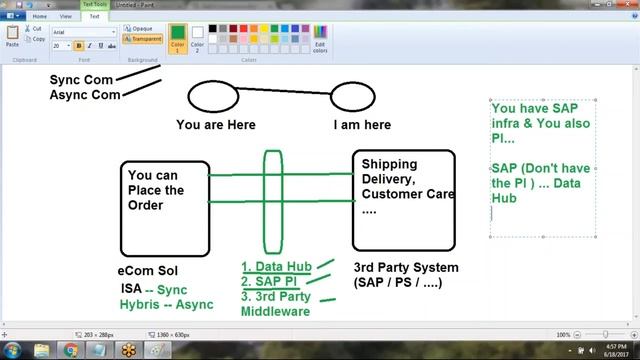Click the Copy button
This screenshot has width=640, height=360.
click(35, 39)
